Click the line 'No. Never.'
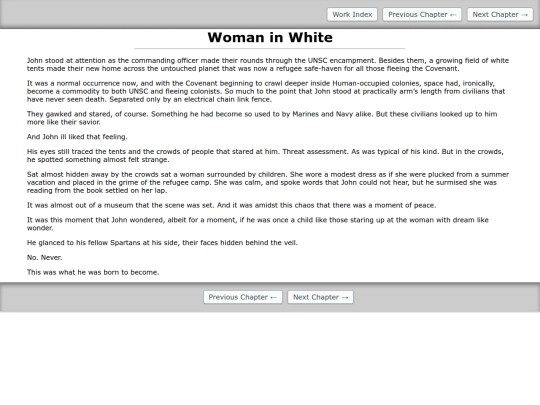 click(x=44, y=258)
